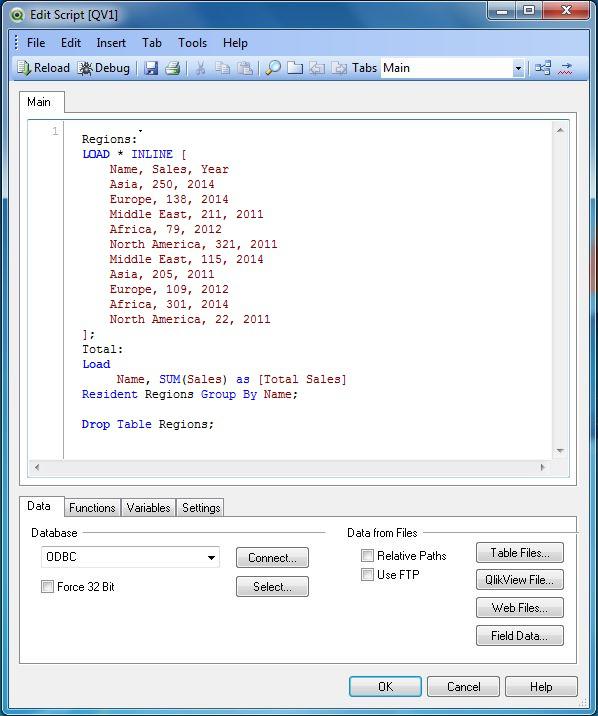
Task: Switch to the Variables tab
Action: click(148, 508)
